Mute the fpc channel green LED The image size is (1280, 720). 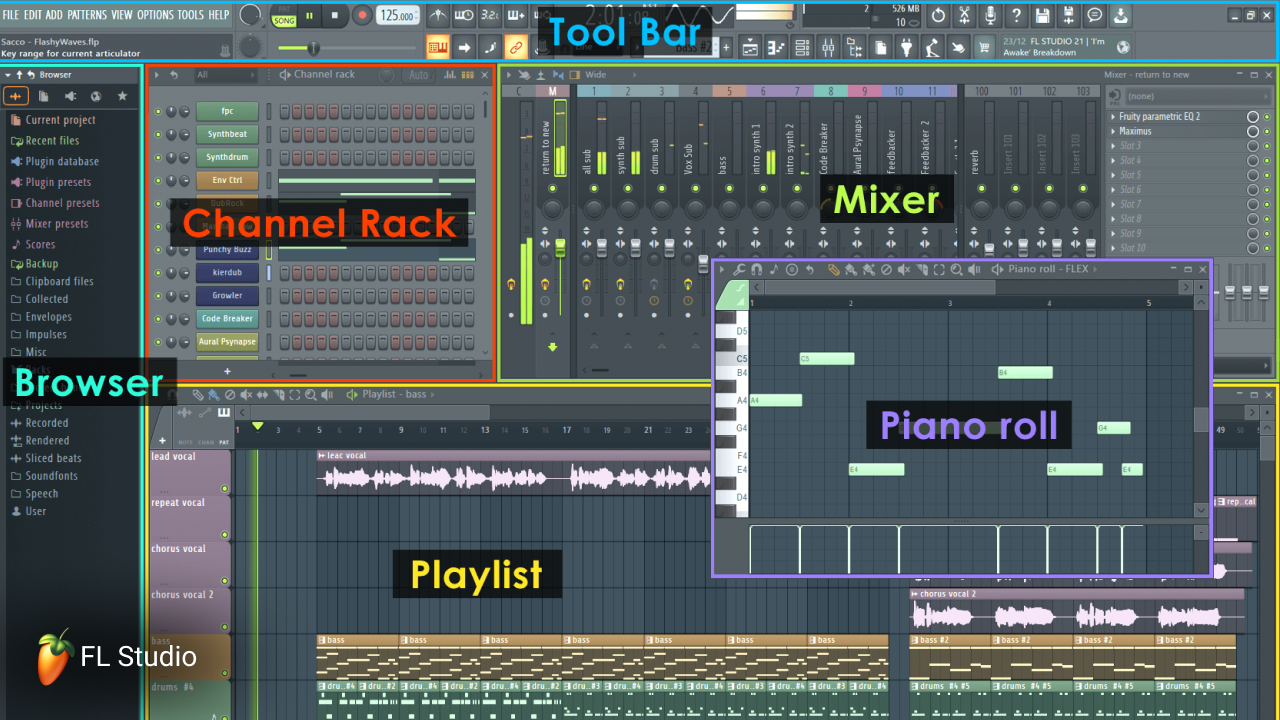(157, 111)
